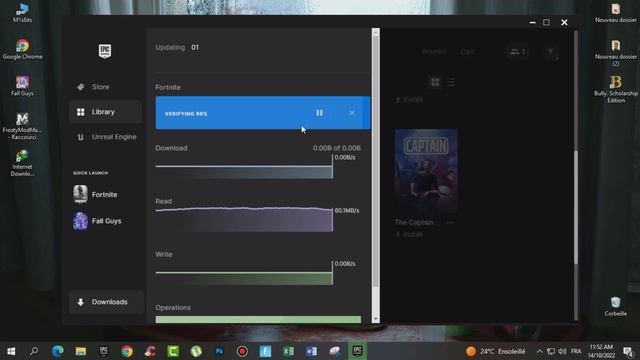Open the Library section

pyautogui.click(x=105, y=112)
